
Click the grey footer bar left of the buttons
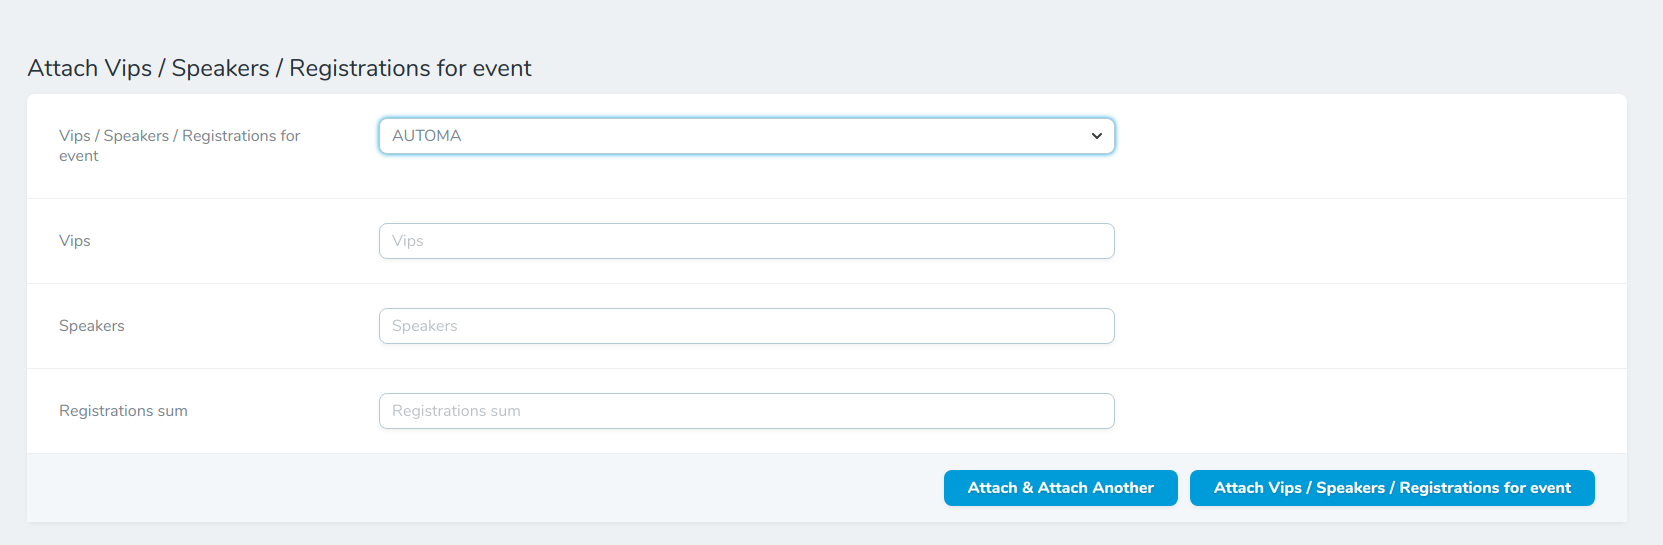[480, 488]
